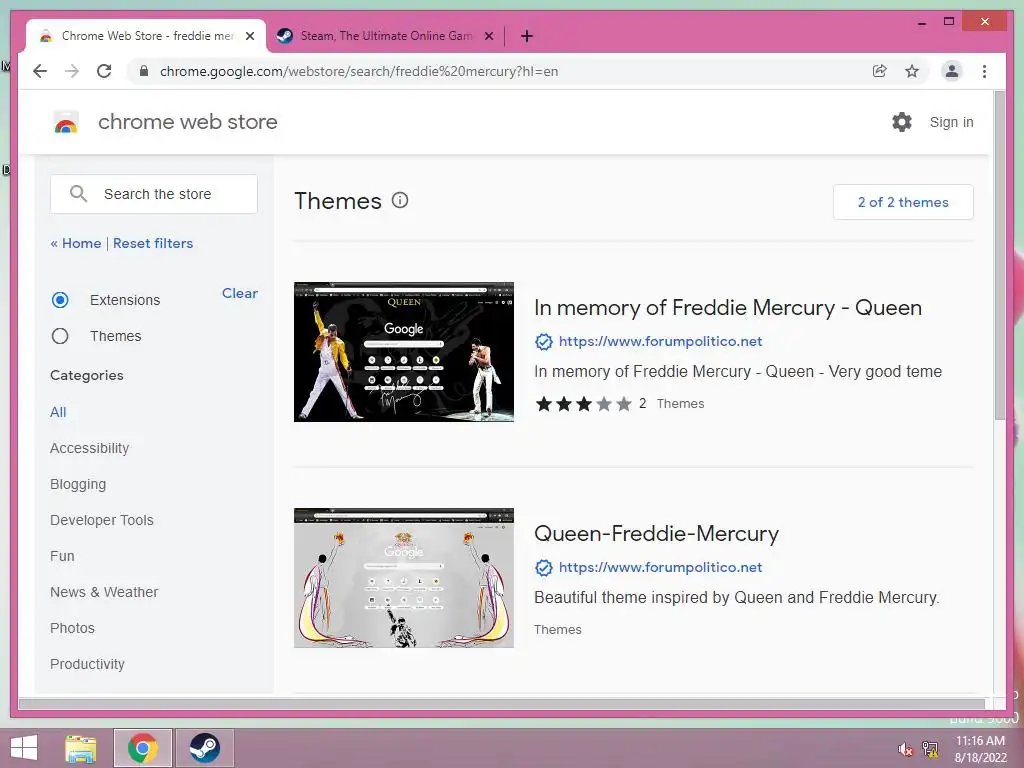Click the padlock site info icon
1024x768 pixels.
coord(144,71)
